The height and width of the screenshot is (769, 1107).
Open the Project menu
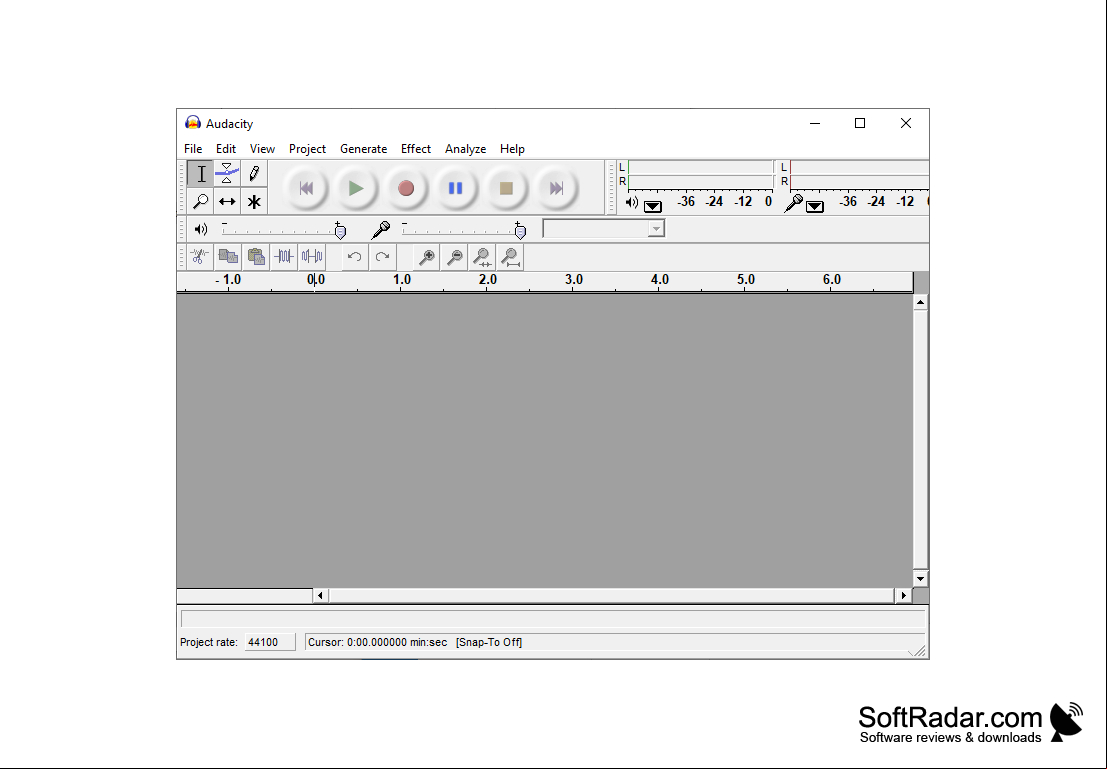tap(307, 149)
